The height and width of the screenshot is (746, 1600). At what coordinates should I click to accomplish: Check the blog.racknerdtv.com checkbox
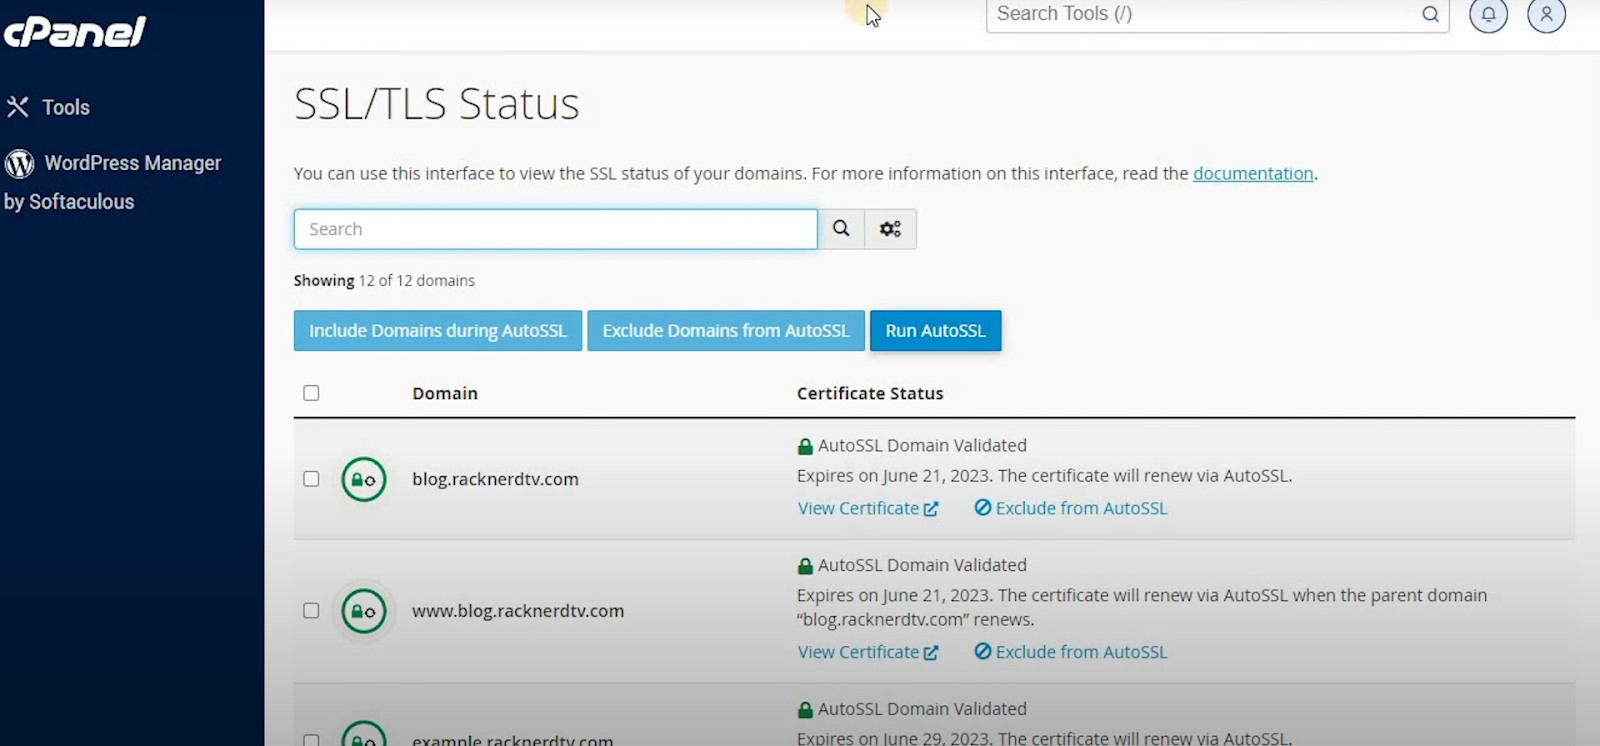click(311, 479)
